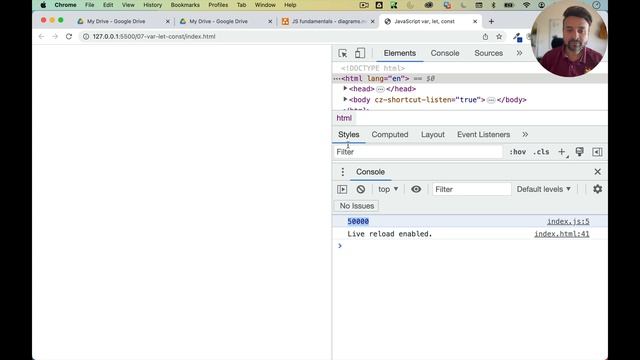Open console drawer three-dot menu

point(342,172)
